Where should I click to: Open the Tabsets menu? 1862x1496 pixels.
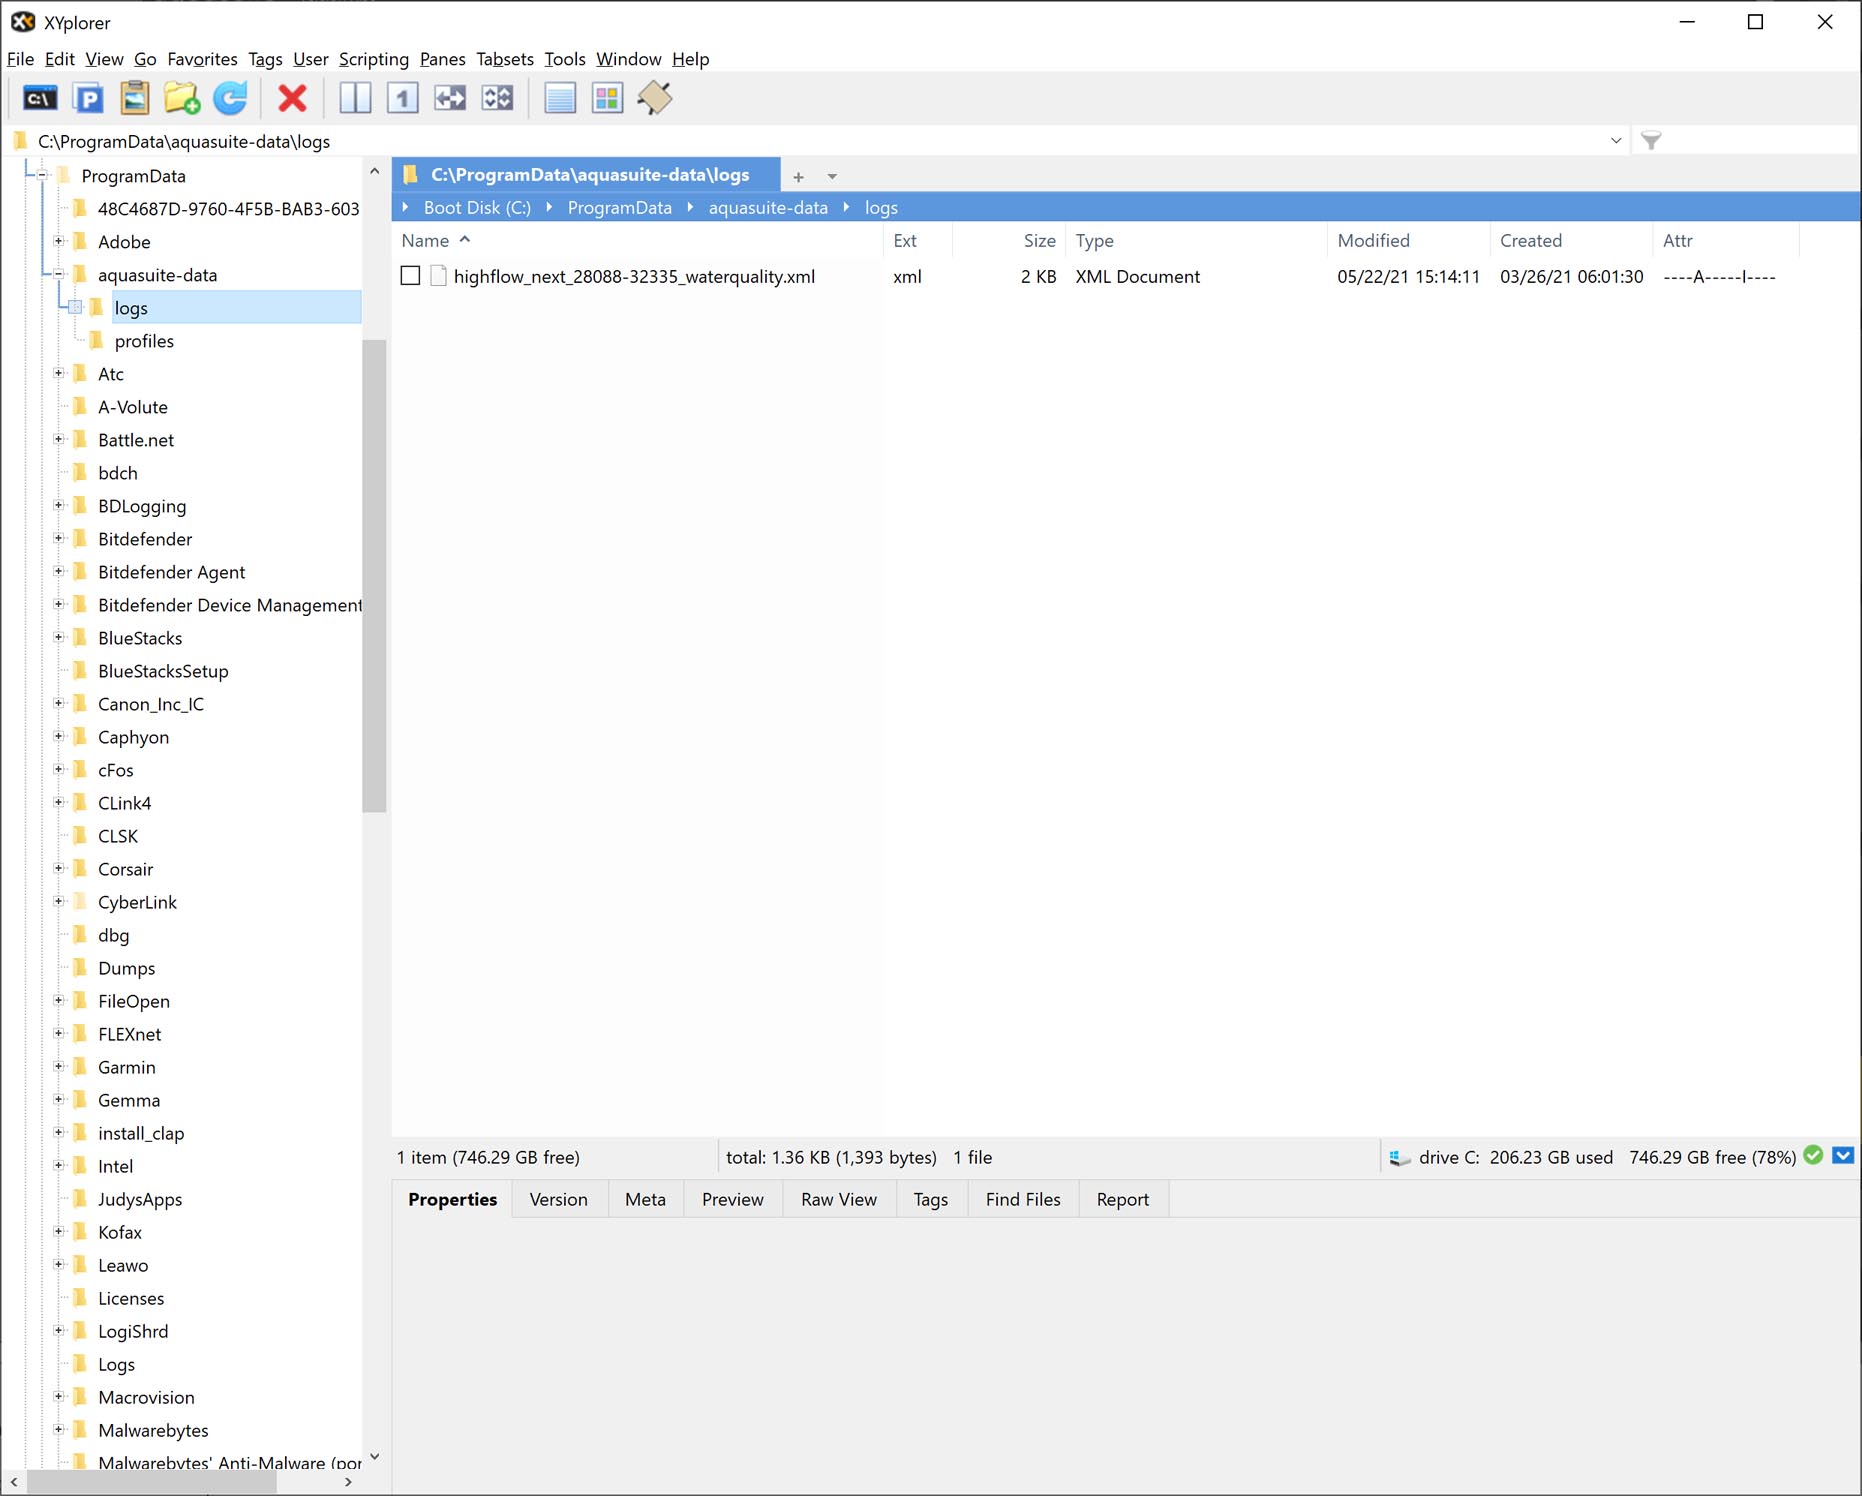click(505, 59)
